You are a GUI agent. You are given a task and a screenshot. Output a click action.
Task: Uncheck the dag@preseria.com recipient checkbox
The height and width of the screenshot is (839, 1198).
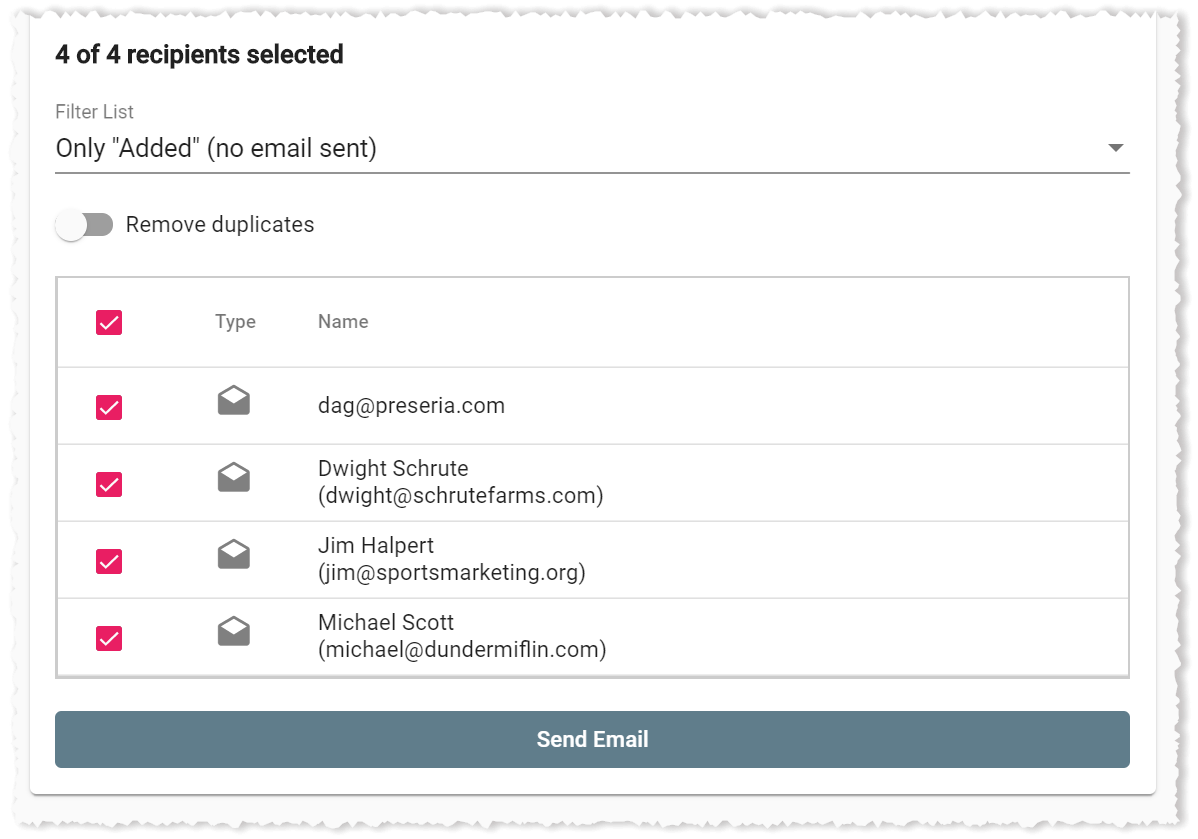108,407
